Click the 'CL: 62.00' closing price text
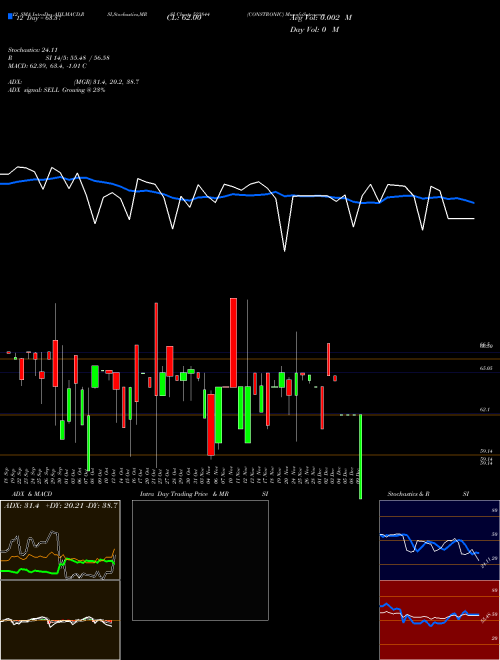This screenshot has width=500, height=660. coord(184,18)
